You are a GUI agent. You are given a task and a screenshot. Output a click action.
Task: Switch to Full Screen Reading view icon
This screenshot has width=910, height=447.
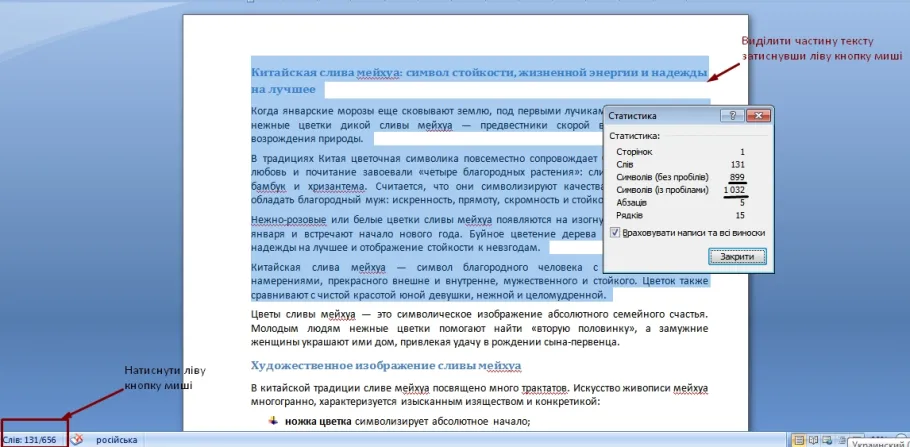pos(814,440)
